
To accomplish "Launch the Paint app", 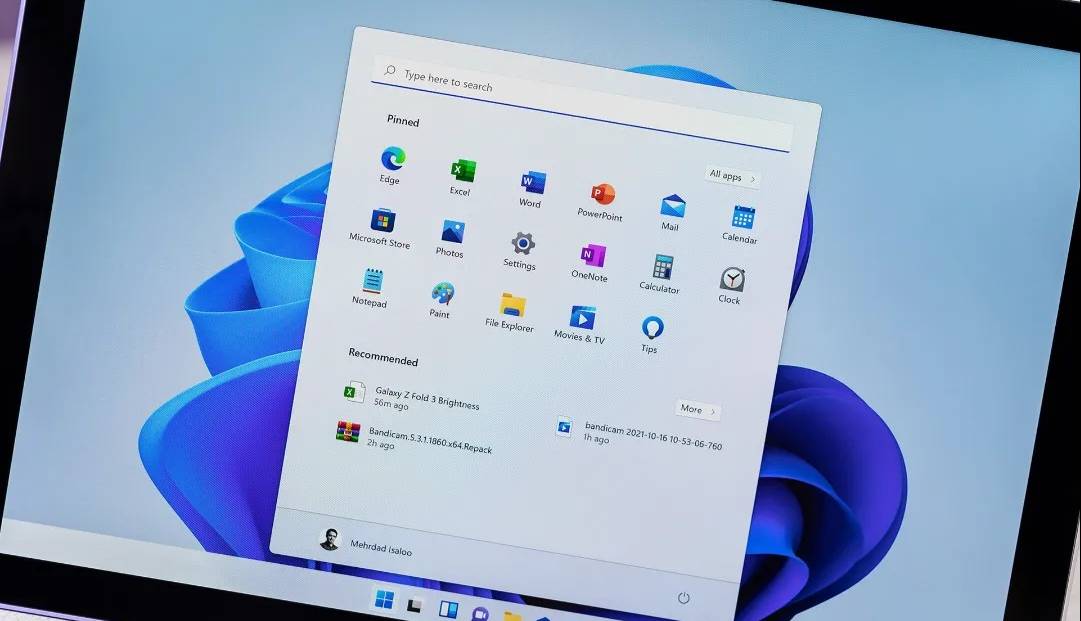I will (442, 294).
